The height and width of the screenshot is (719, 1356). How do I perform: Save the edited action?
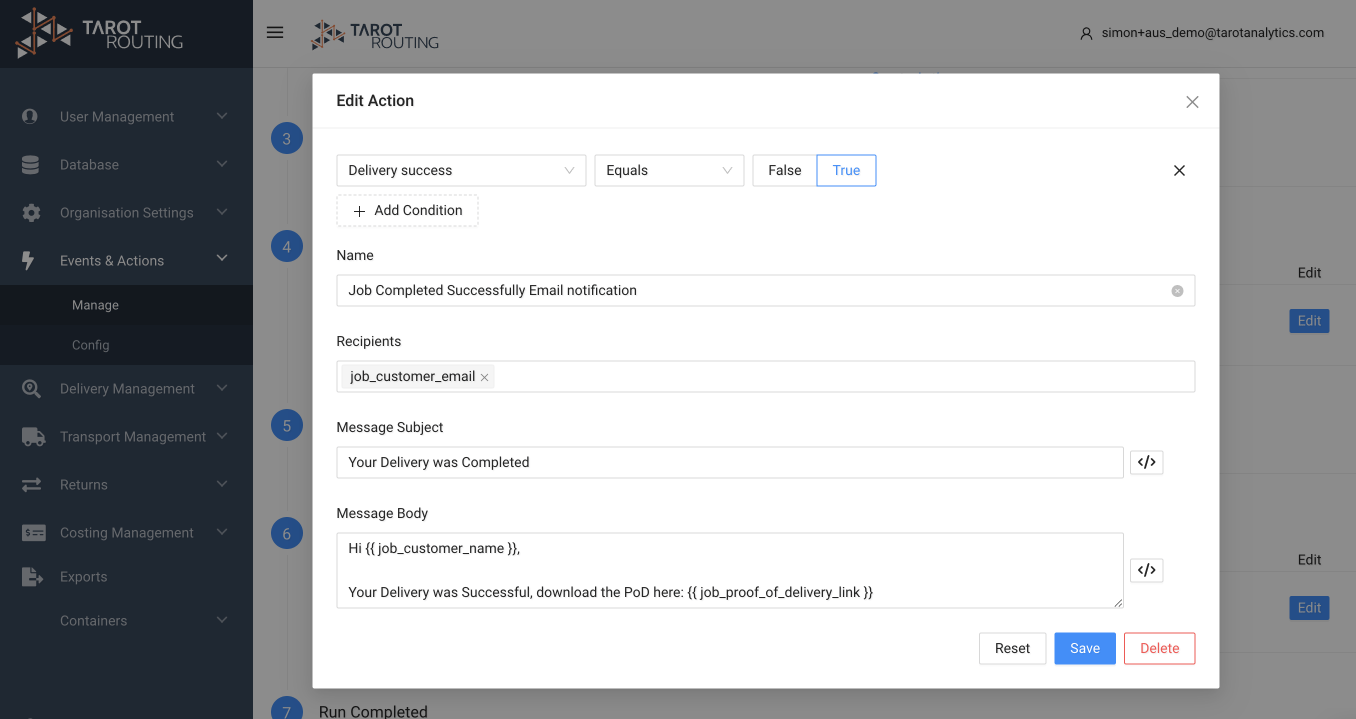click(x=1085, y=648)
